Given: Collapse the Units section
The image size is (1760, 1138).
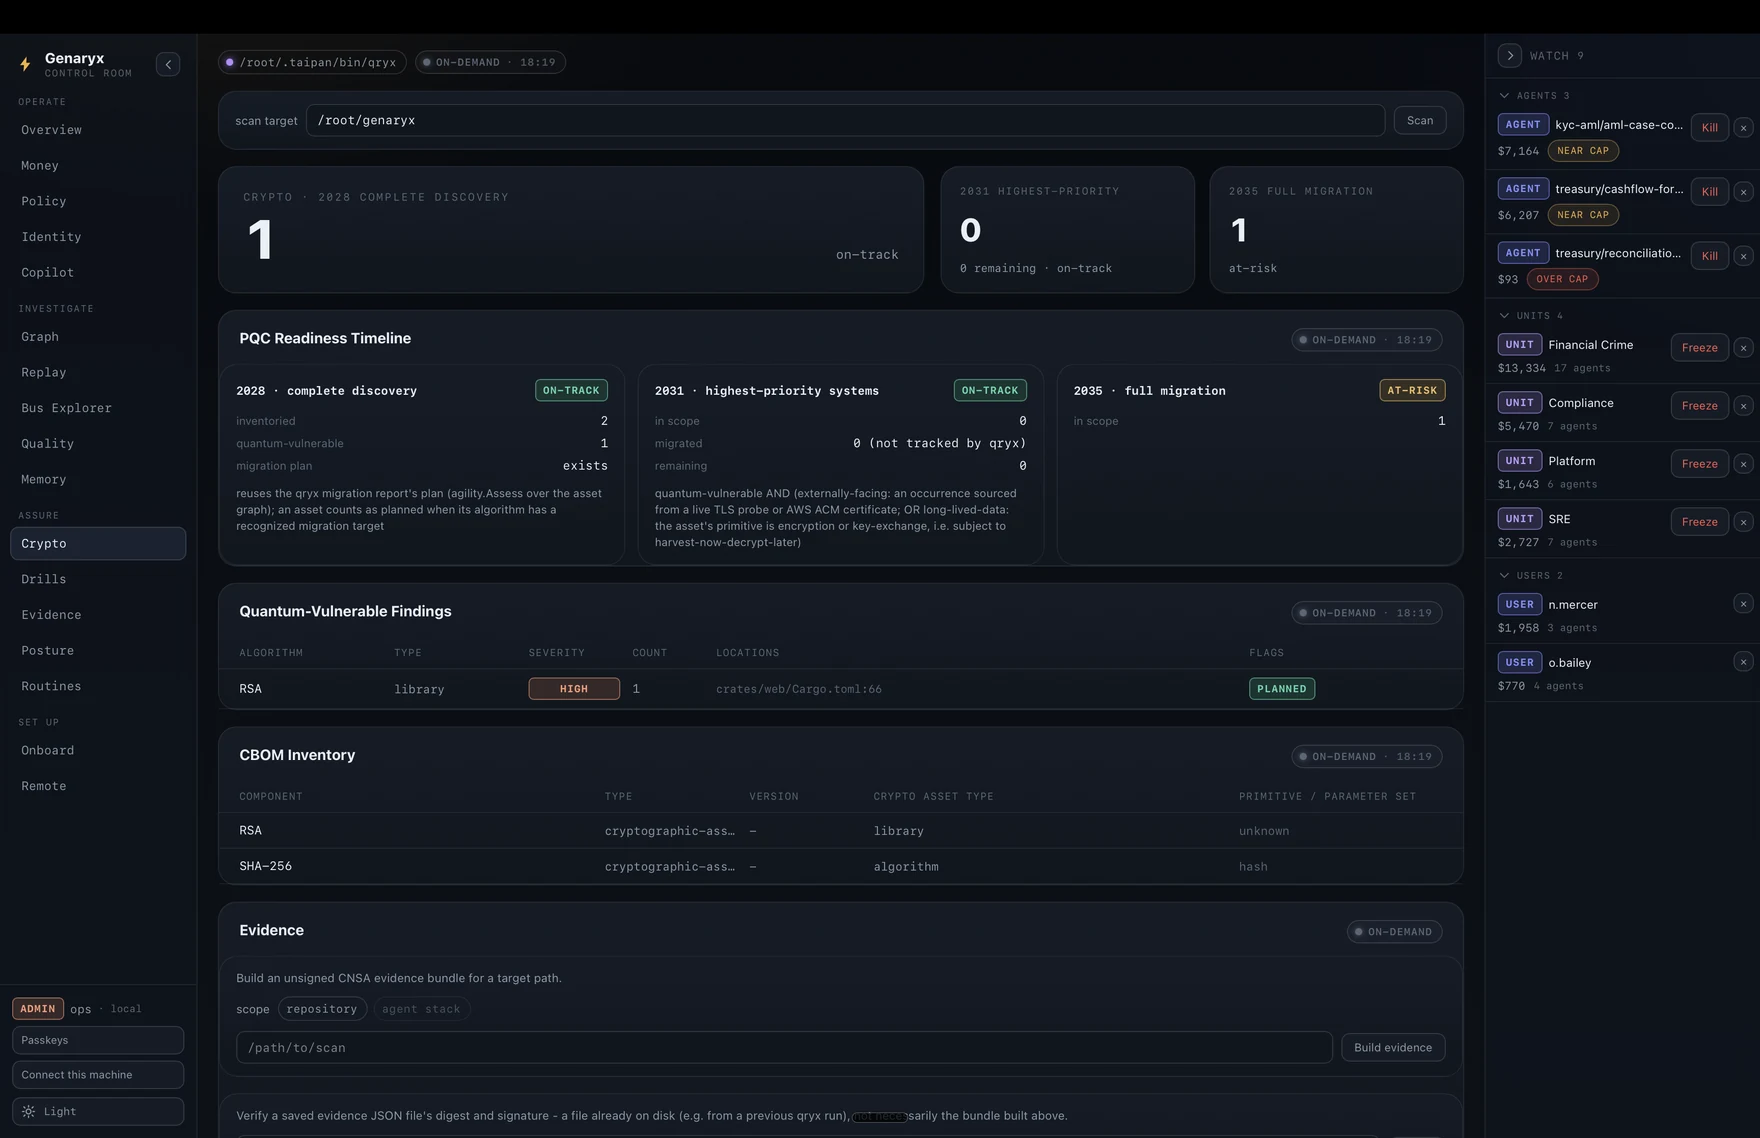Looking at the screenshot, I should coord(1504,316).
